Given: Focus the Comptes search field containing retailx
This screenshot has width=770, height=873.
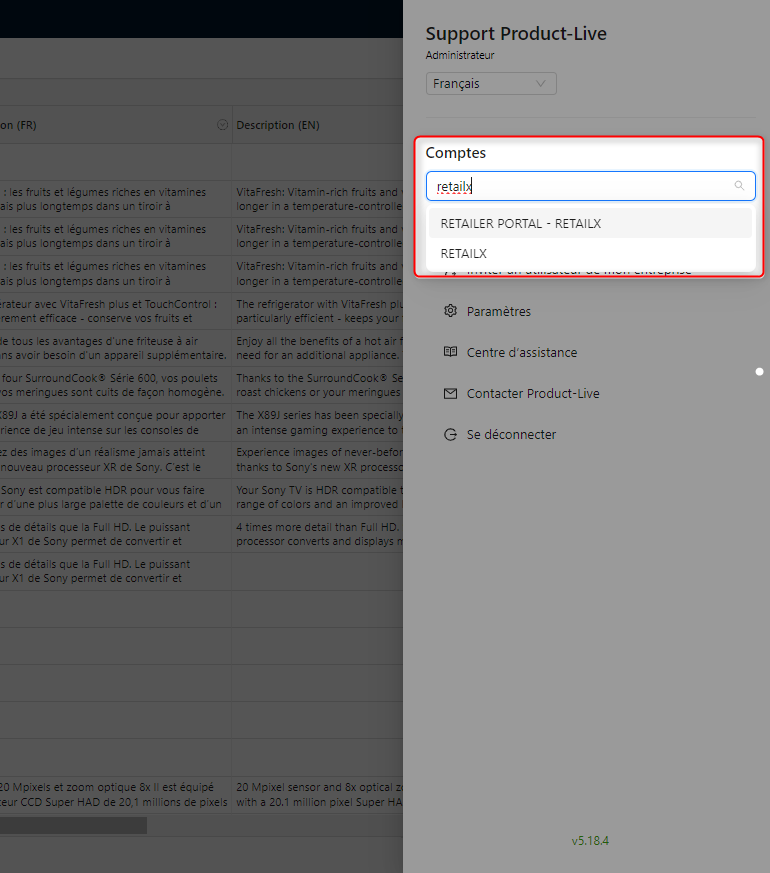Looking at the screenshot, I should [x=580, y=186].
